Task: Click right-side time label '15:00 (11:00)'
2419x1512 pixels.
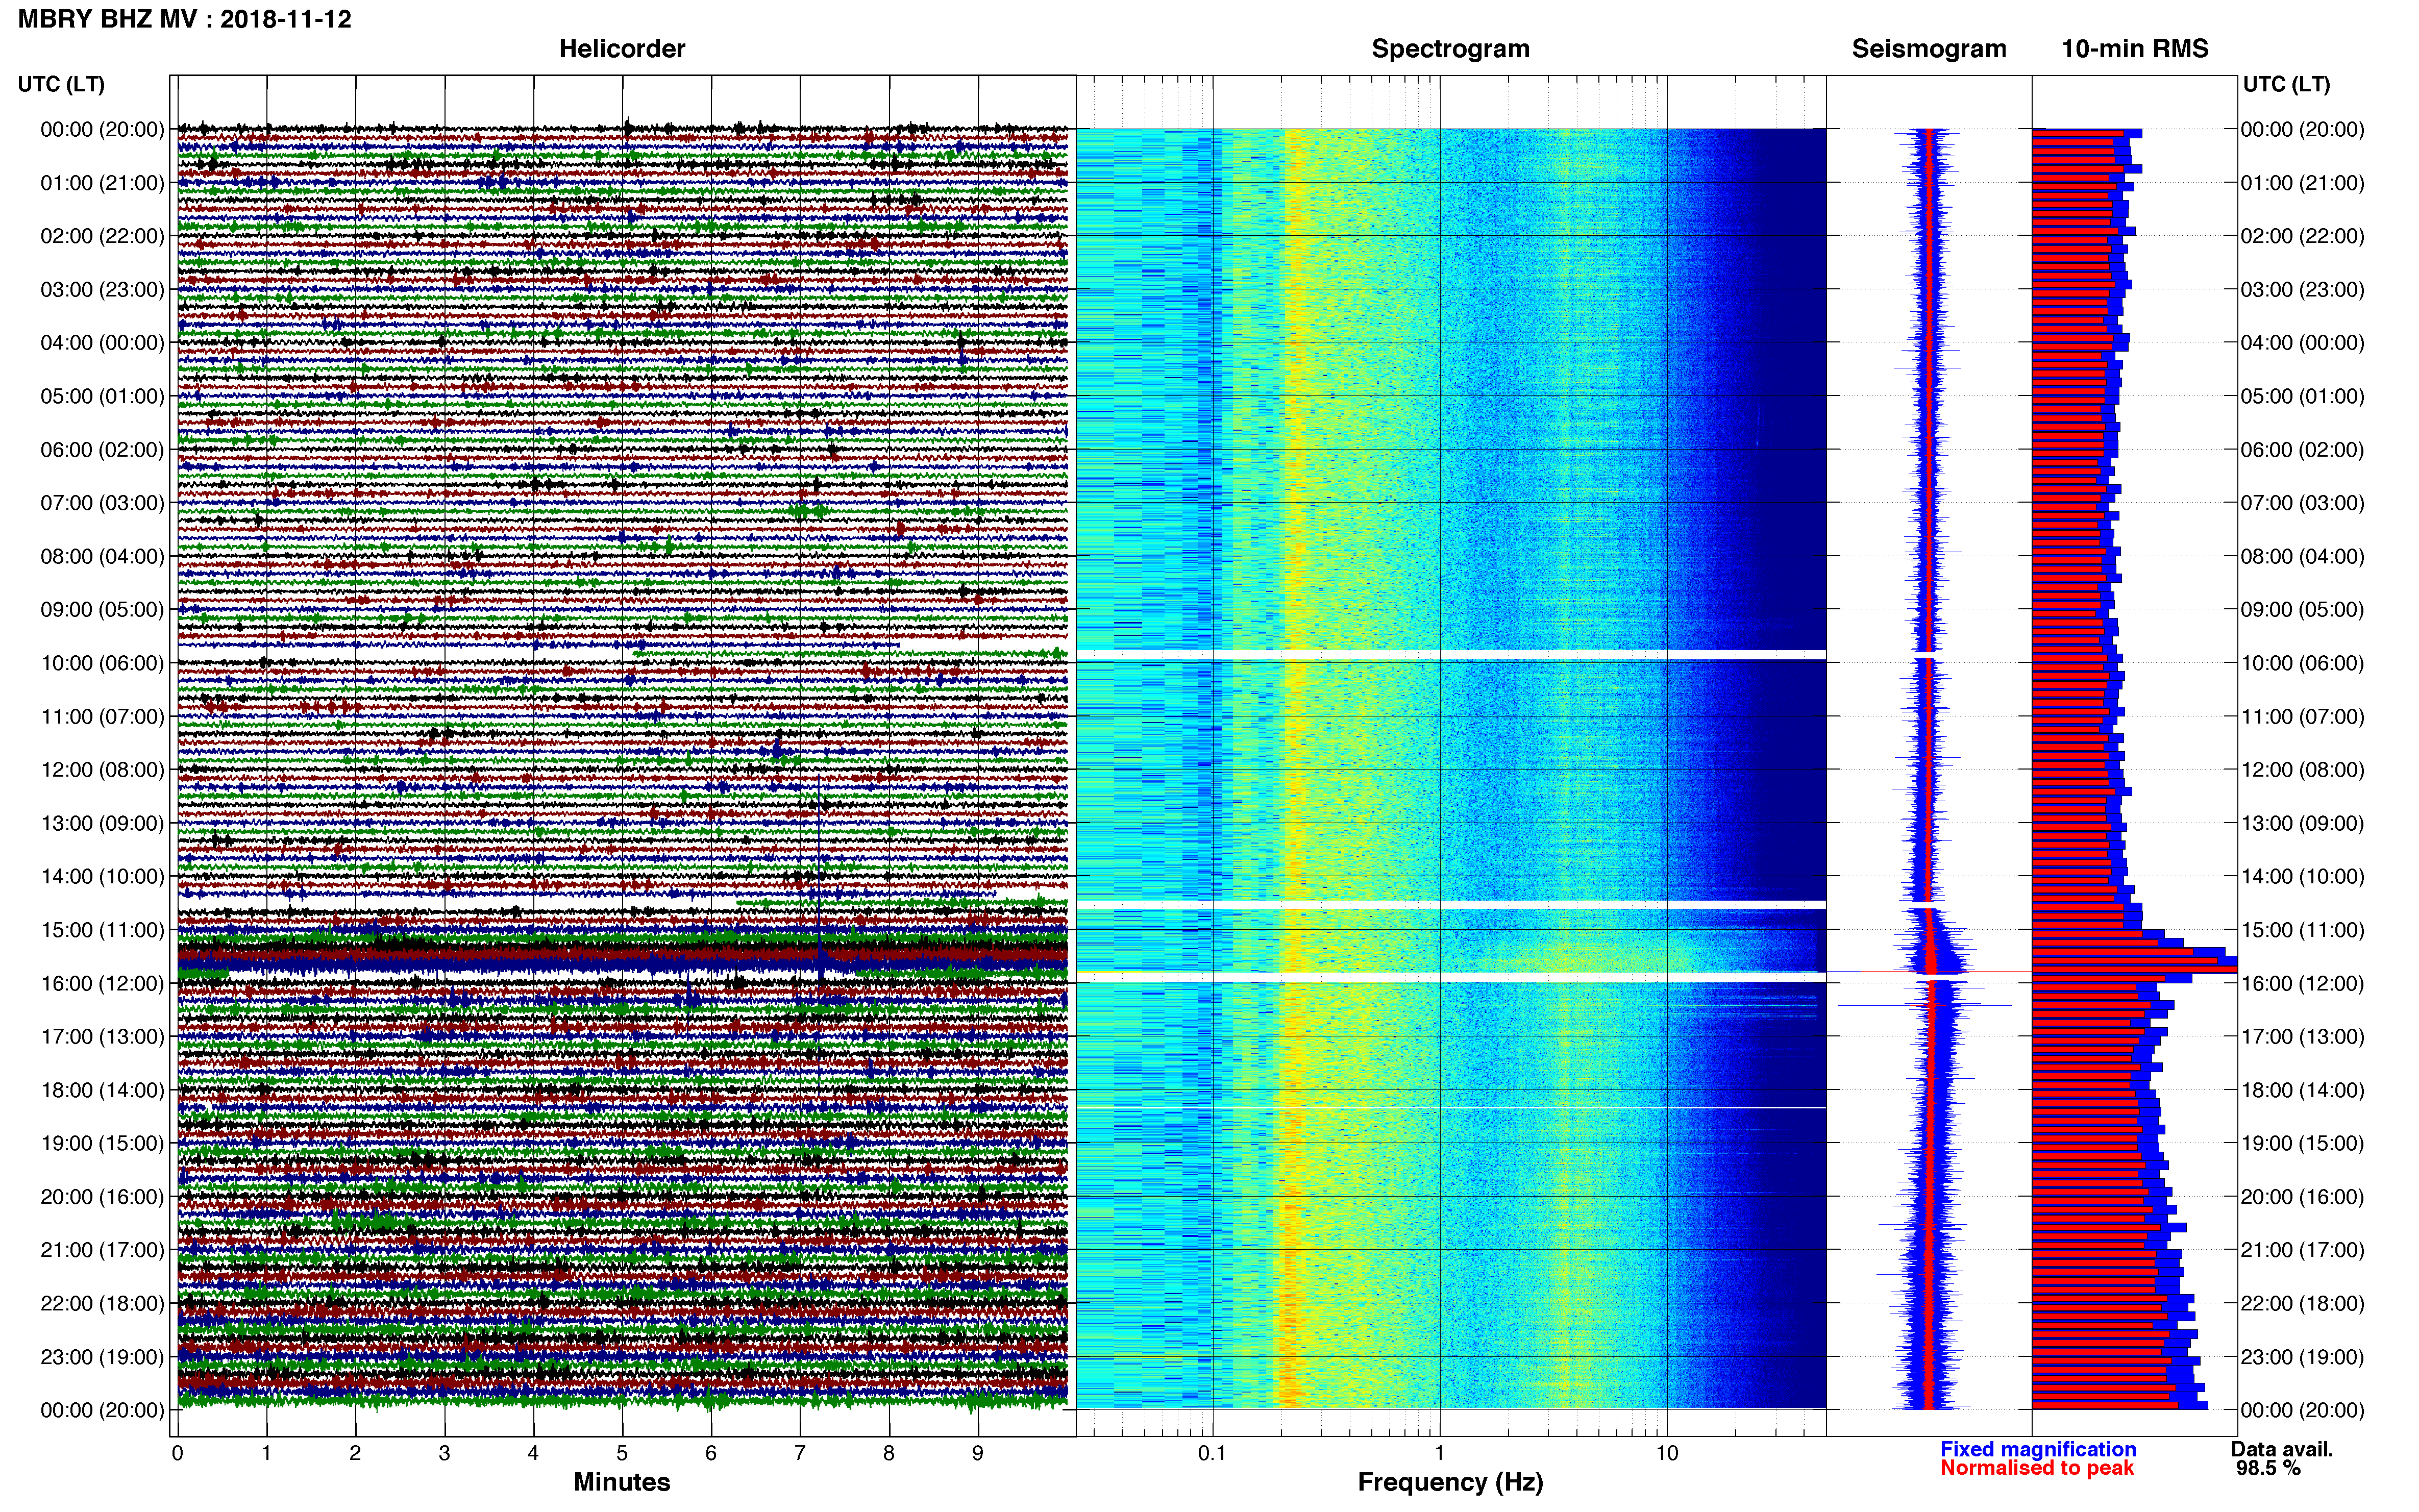Action: click(x=2302, y=930)
